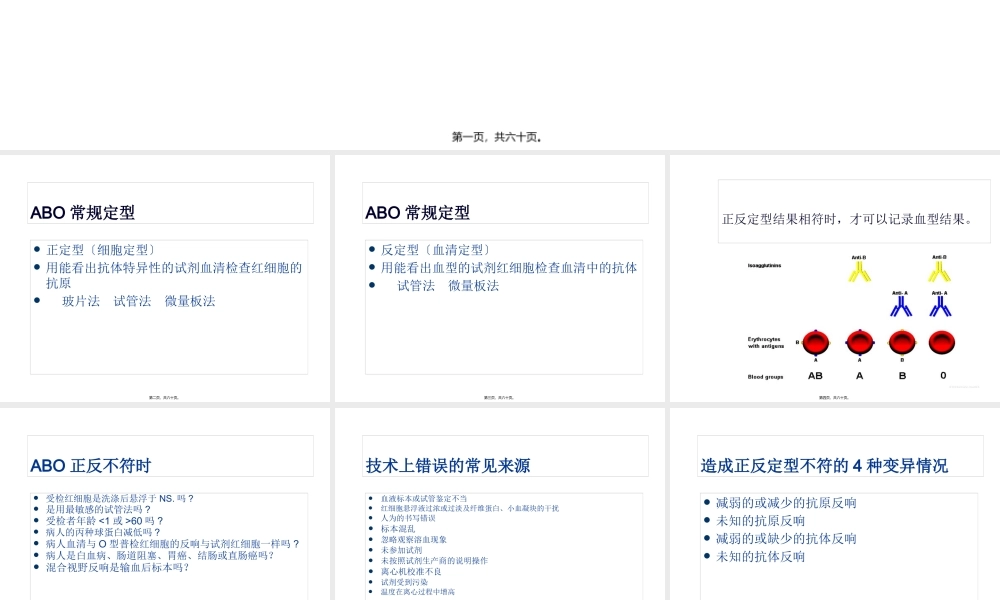Click the yellow Anti-B antibody icon above group O
This screenshot has width=1000, height=600.
click(939, 274)
